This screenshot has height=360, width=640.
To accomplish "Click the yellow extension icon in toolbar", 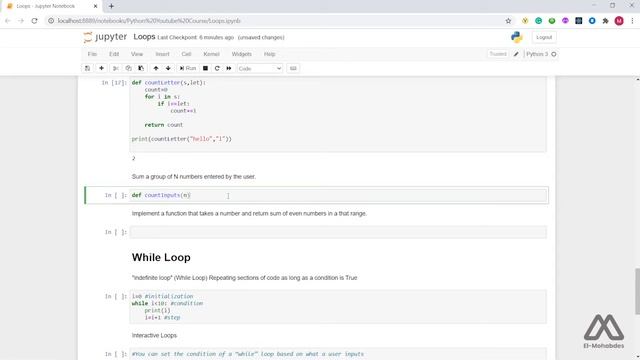I will click(x=525, y=21).
